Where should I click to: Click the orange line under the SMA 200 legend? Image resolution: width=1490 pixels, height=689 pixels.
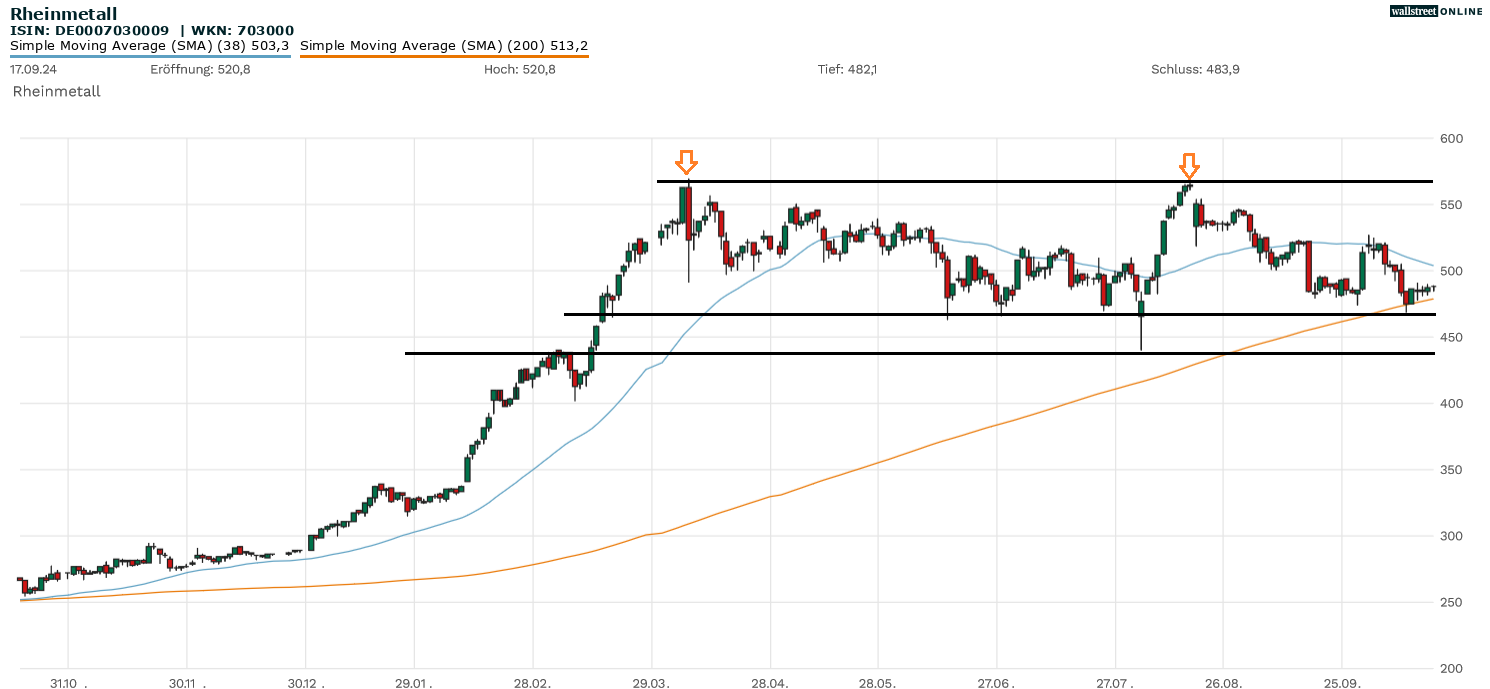tap(444, 56)
